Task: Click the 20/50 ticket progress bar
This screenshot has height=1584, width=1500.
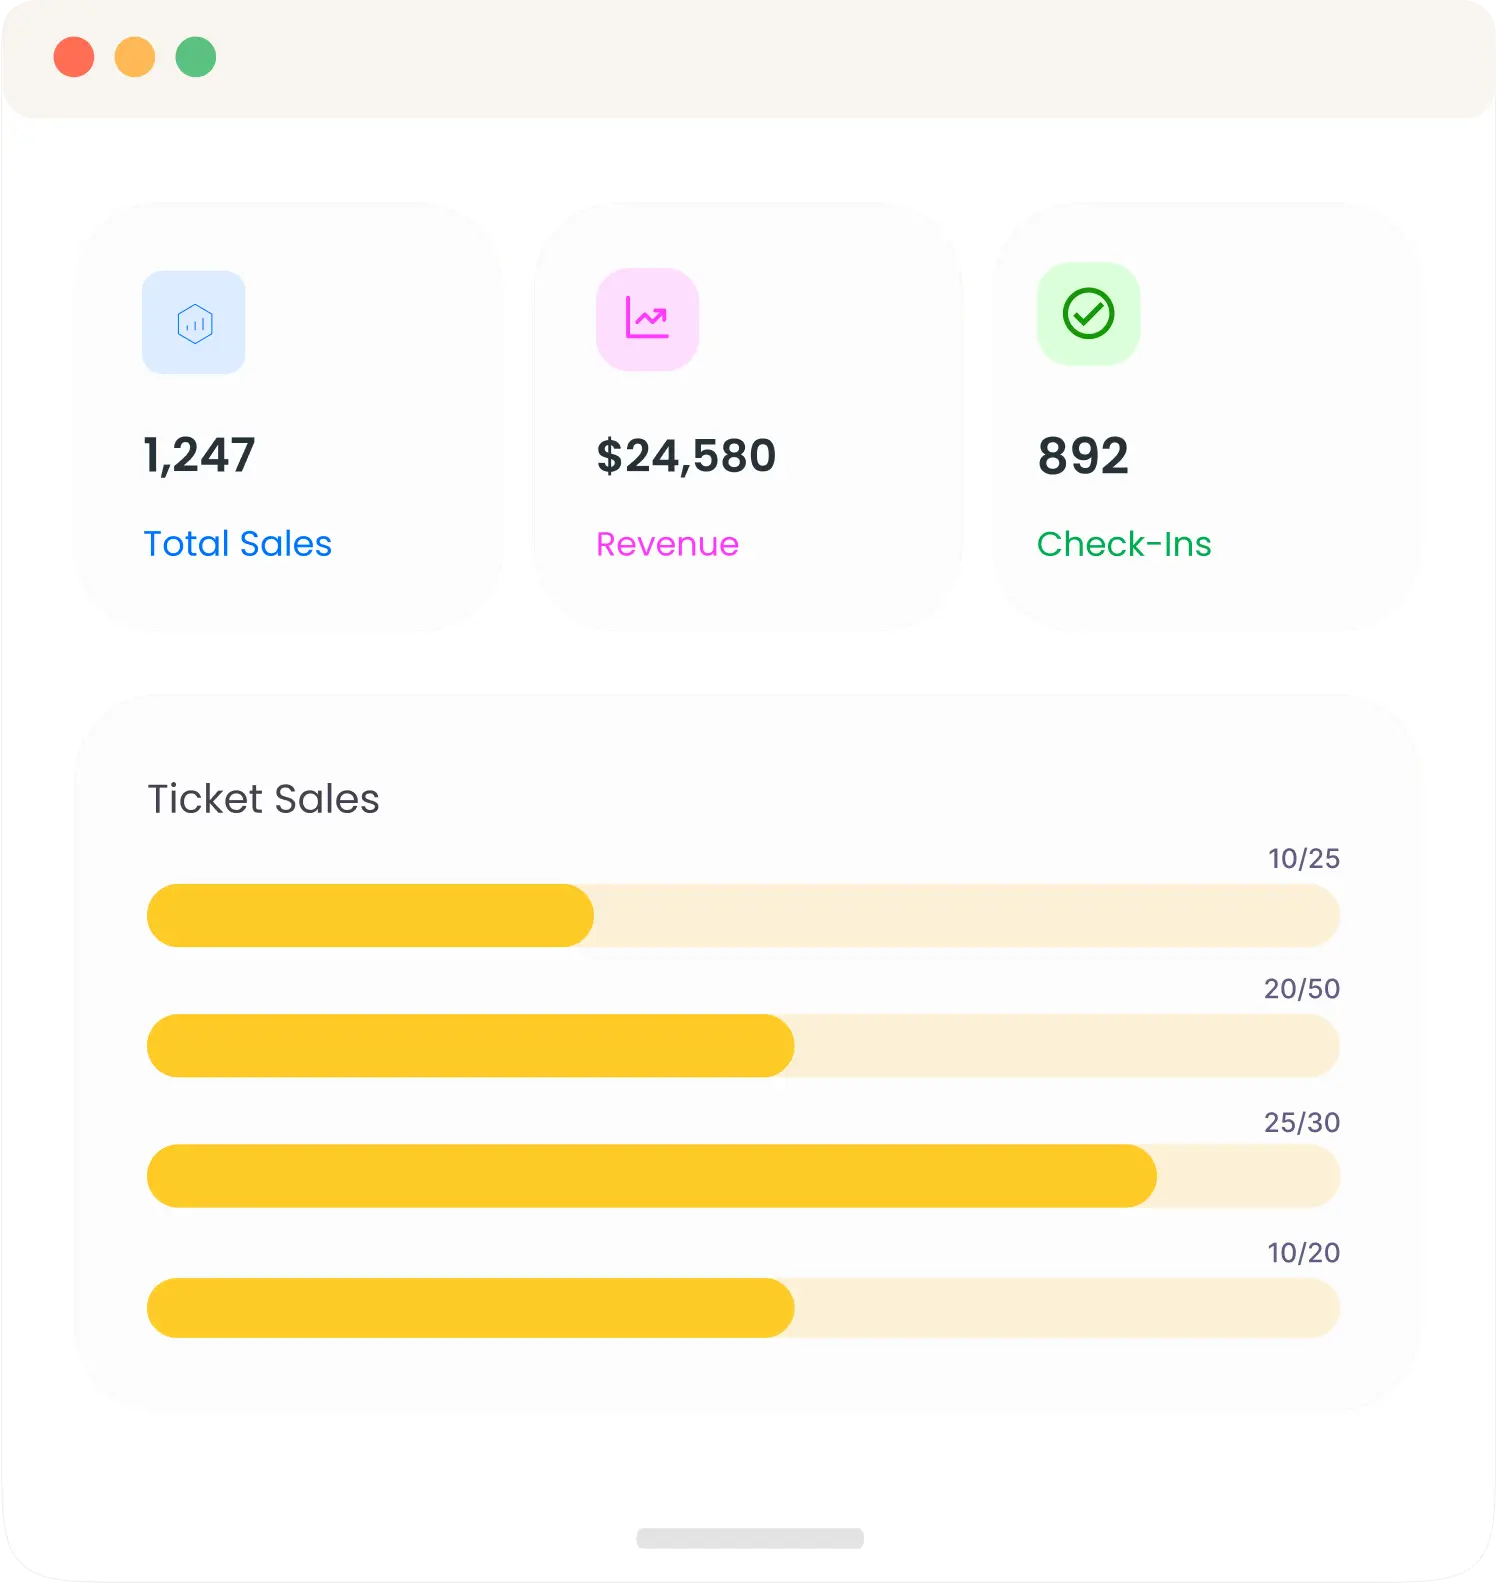Action: (x=743, y=1046)
